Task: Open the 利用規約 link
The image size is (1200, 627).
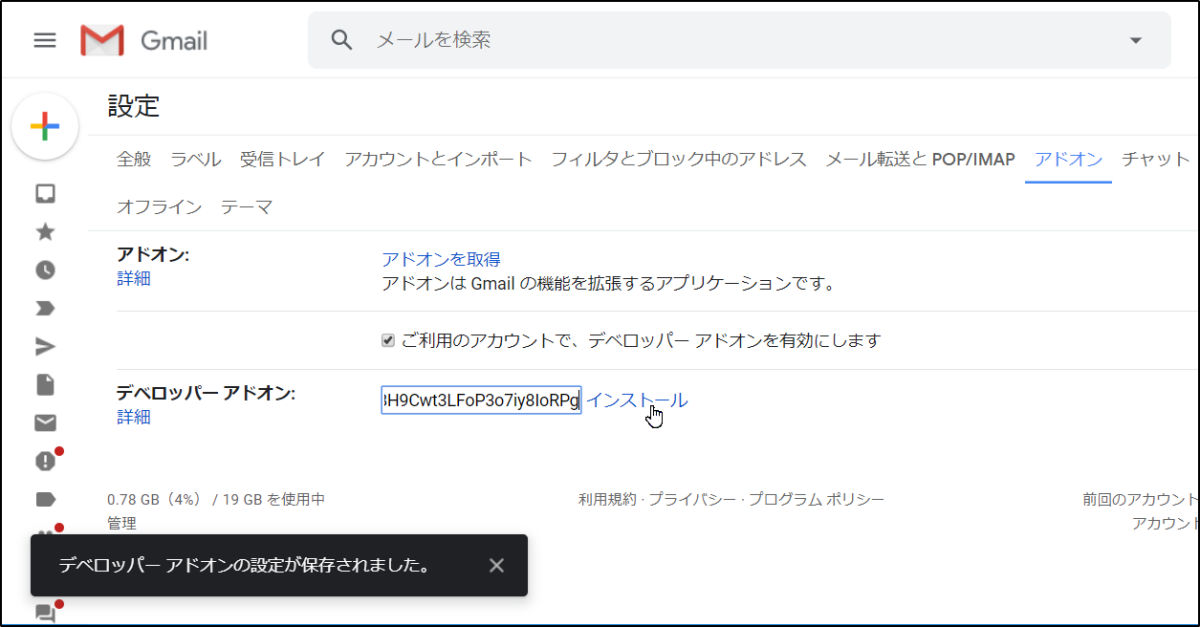Action: (x=607, y=499)
